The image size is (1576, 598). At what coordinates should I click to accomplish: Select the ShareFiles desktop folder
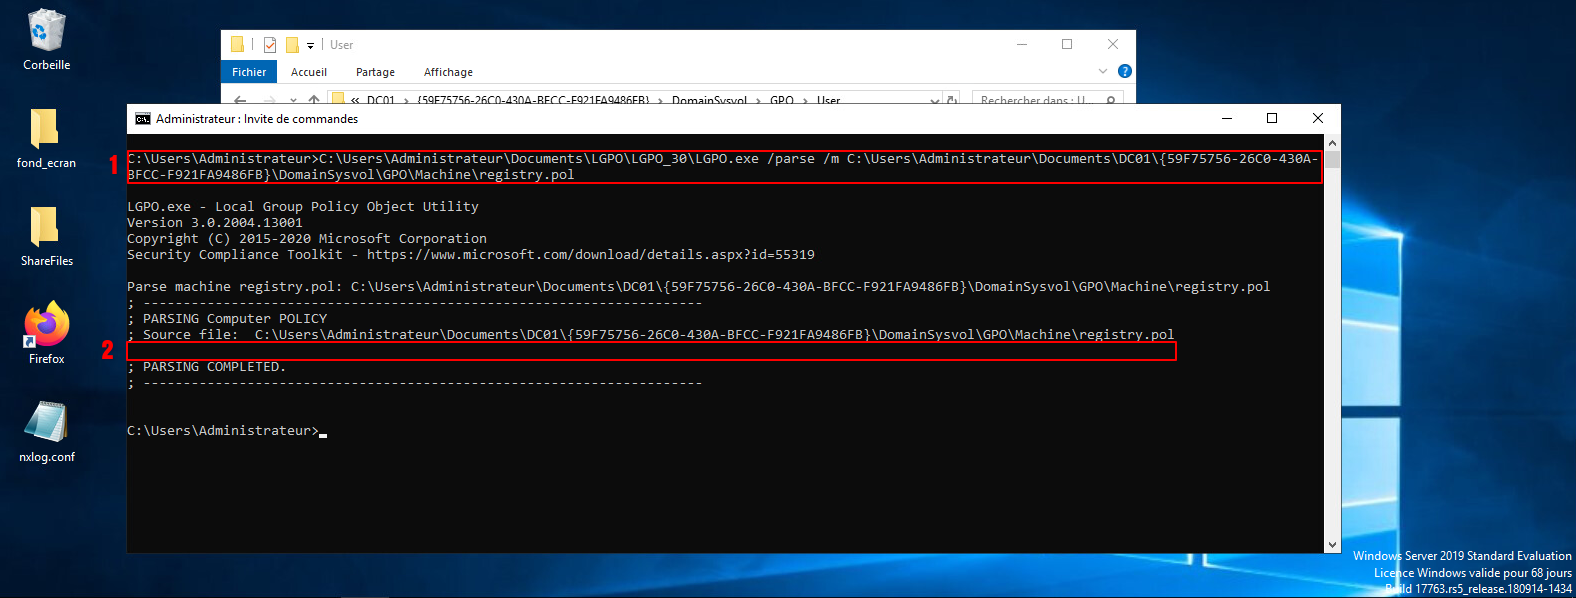pos(45,228)
